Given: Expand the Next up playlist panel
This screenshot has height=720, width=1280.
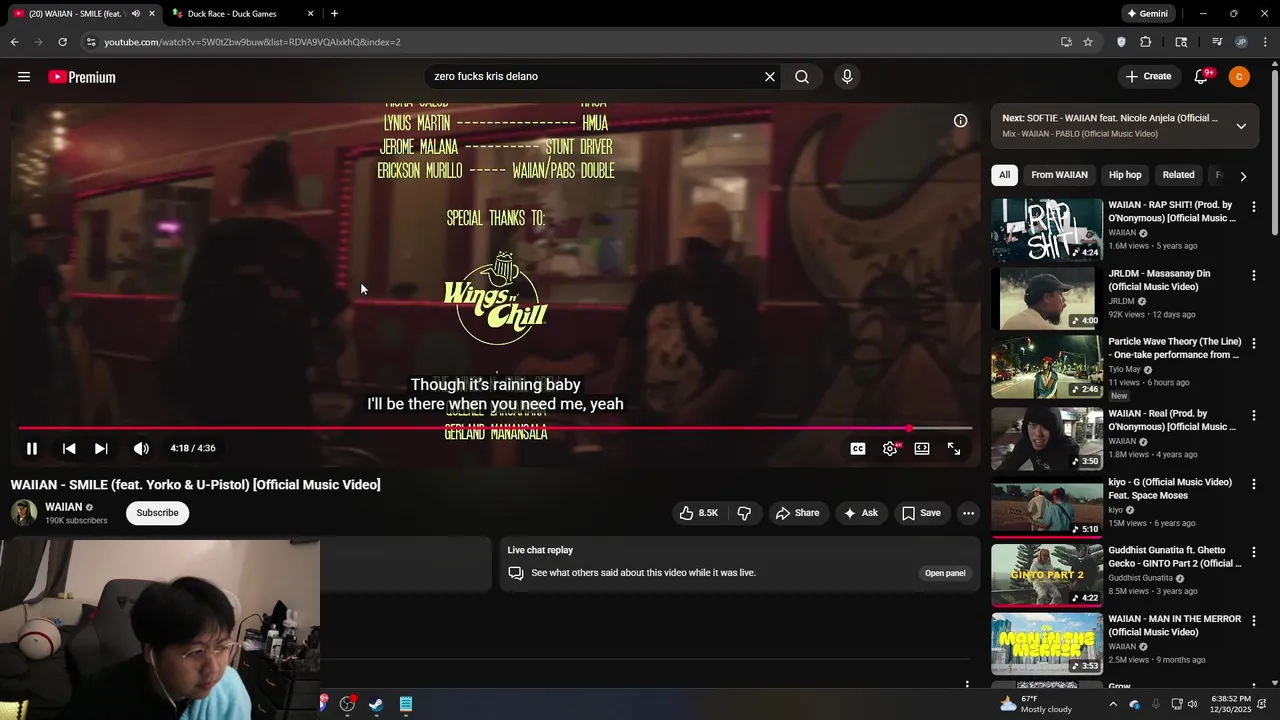Looking at the screenshot, I should click(x=1241, y=126).
